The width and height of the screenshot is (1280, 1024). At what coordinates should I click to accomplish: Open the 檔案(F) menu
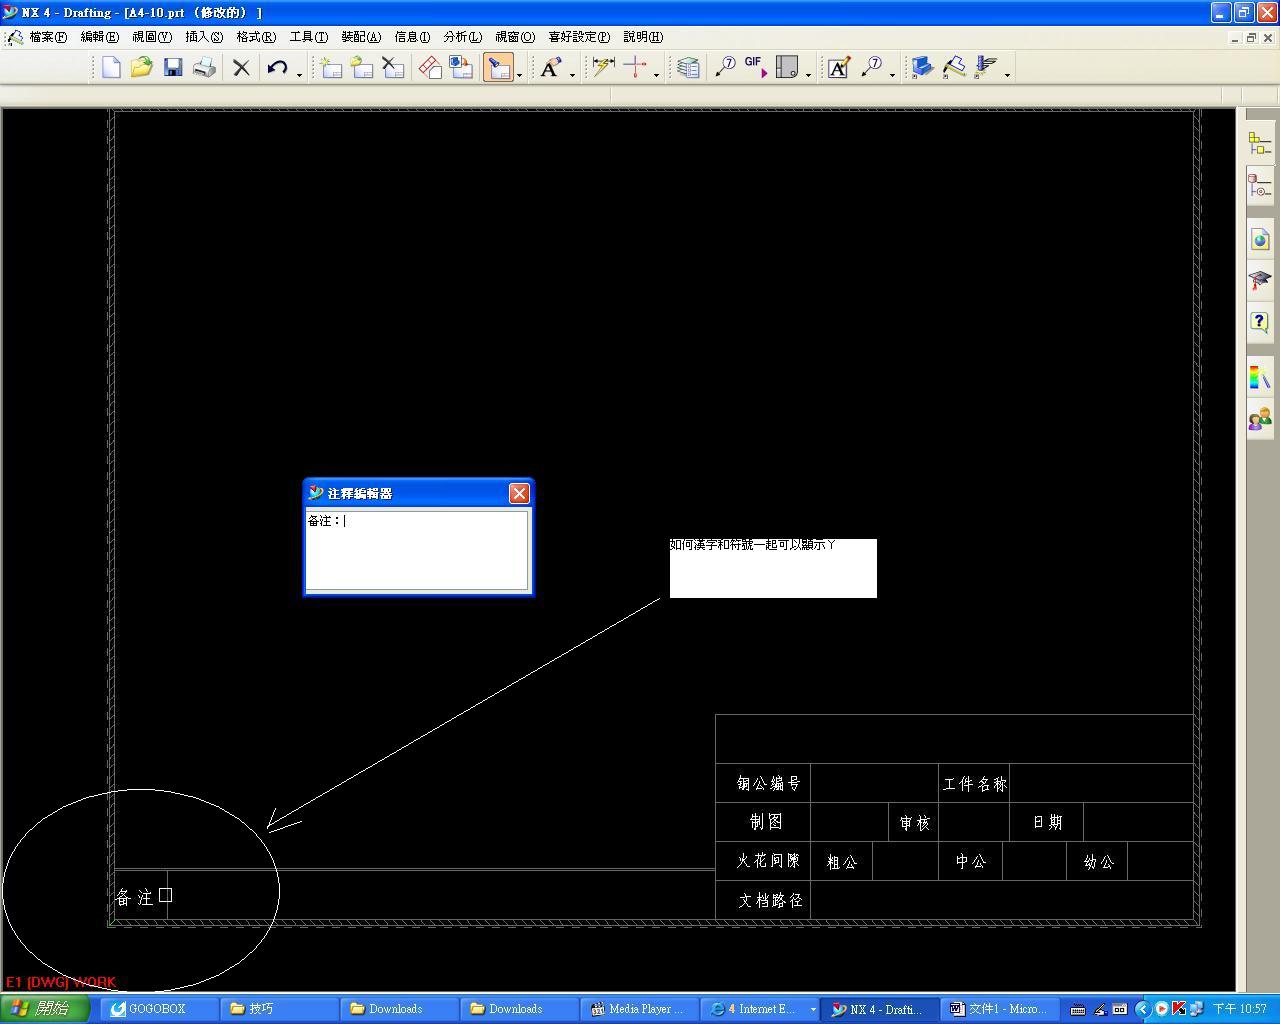(x=47, y=37)
